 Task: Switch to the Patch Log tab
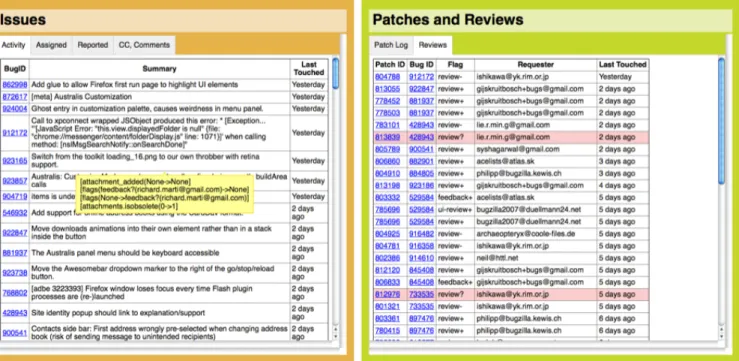(x=391, y=45)
